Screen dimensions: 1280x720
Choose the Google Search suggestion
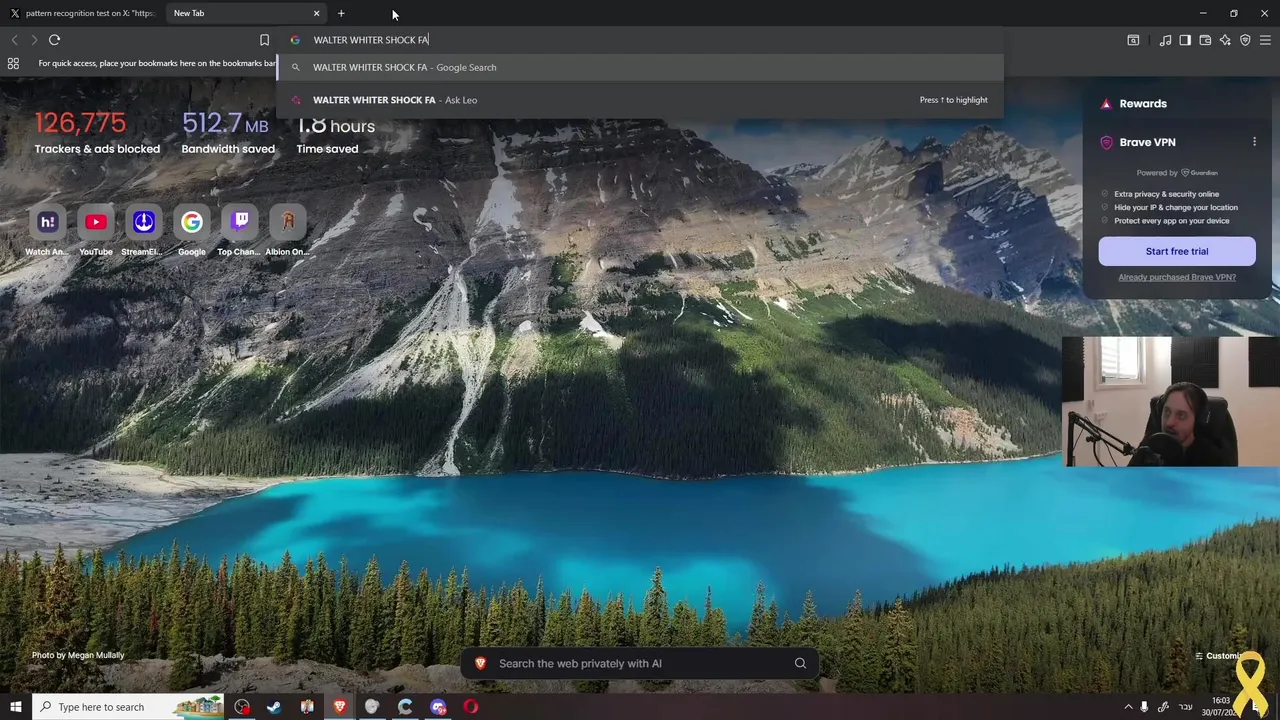click(640, 67)
